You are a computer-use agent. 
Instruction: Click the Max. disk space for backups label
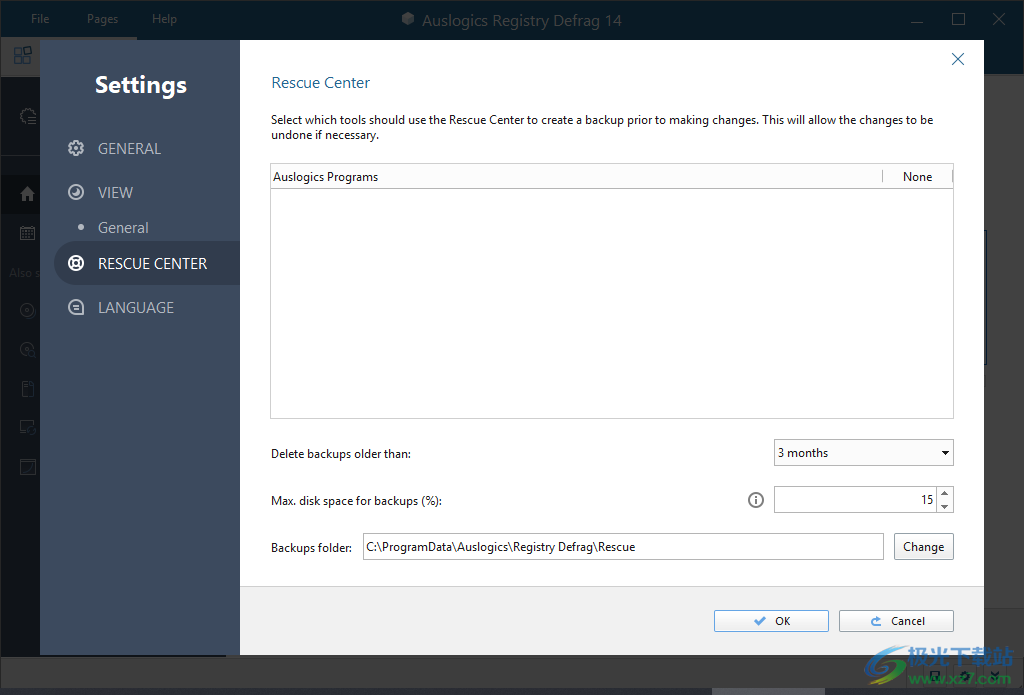[x=357, y=501]
